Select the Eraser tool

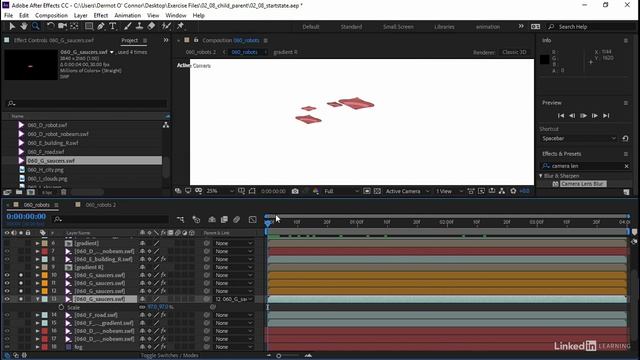pos(151,26)
